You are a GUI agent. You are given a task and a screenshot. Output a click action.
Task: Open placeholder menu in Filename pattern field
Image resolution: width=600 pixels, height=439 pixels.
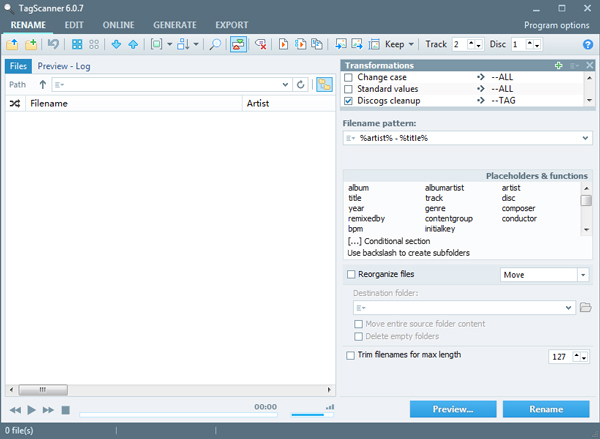[351, 138]
